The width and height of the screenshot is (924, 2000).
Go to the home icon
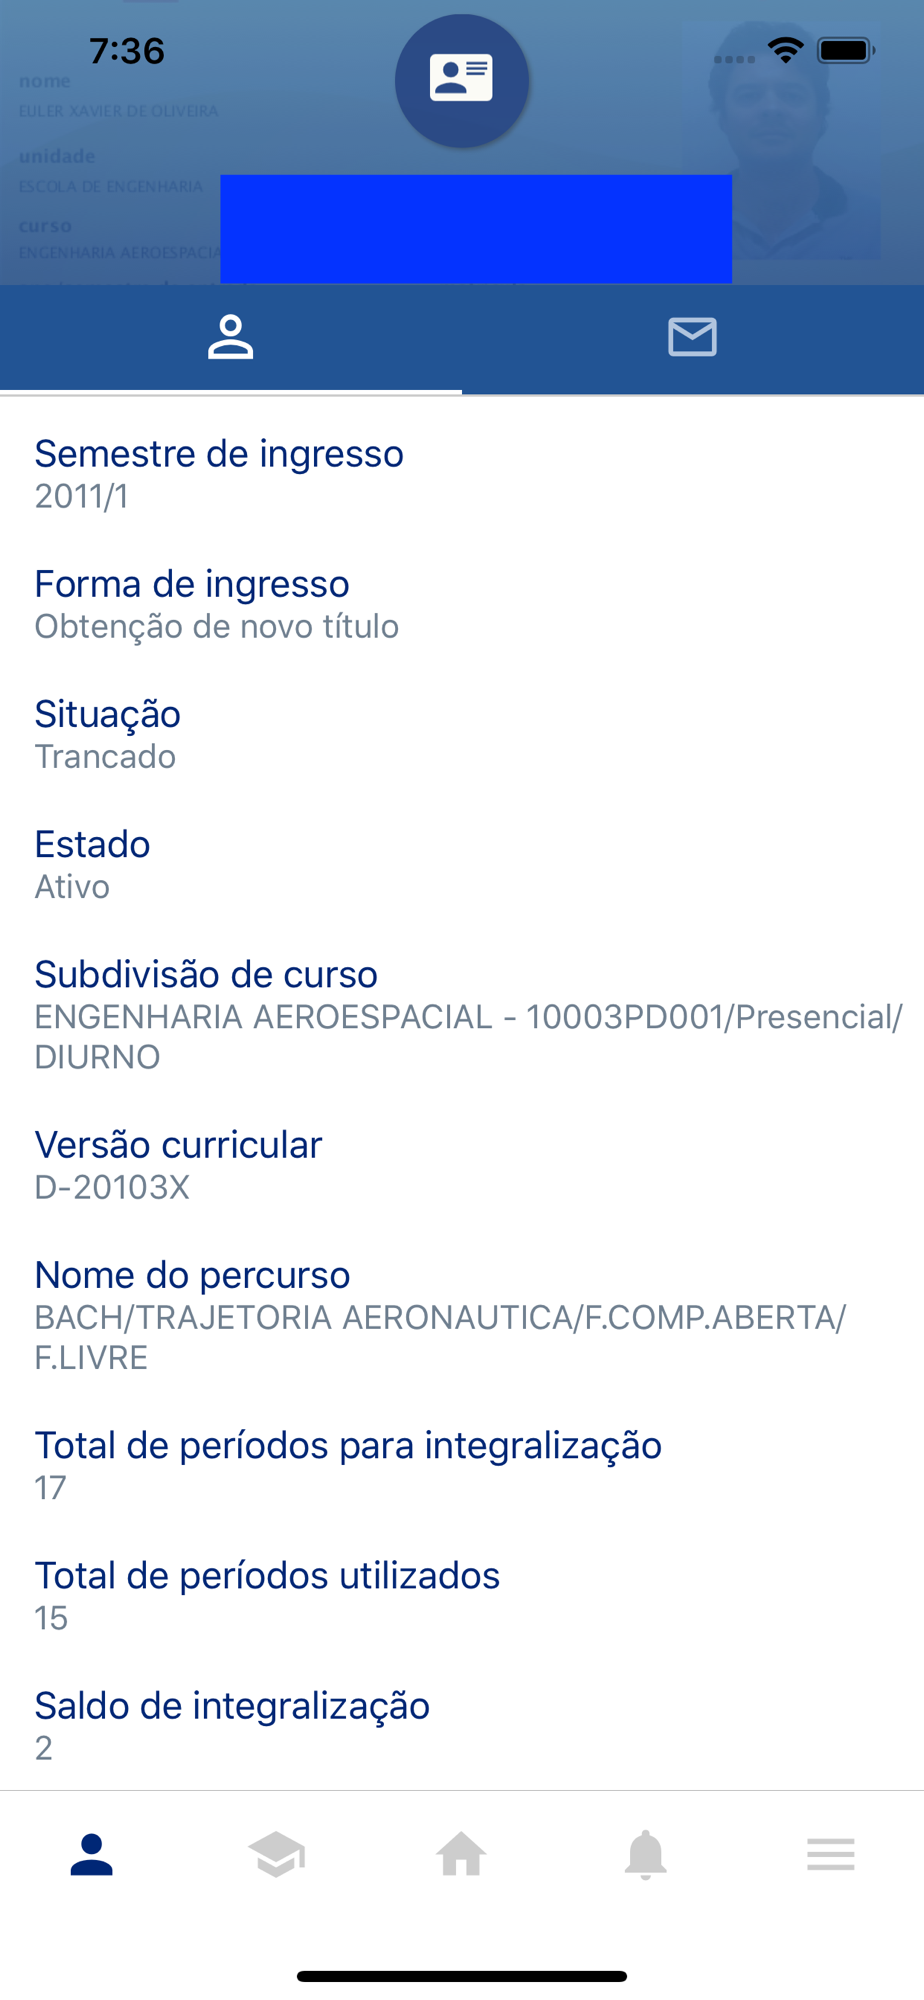pos(461,1855)
